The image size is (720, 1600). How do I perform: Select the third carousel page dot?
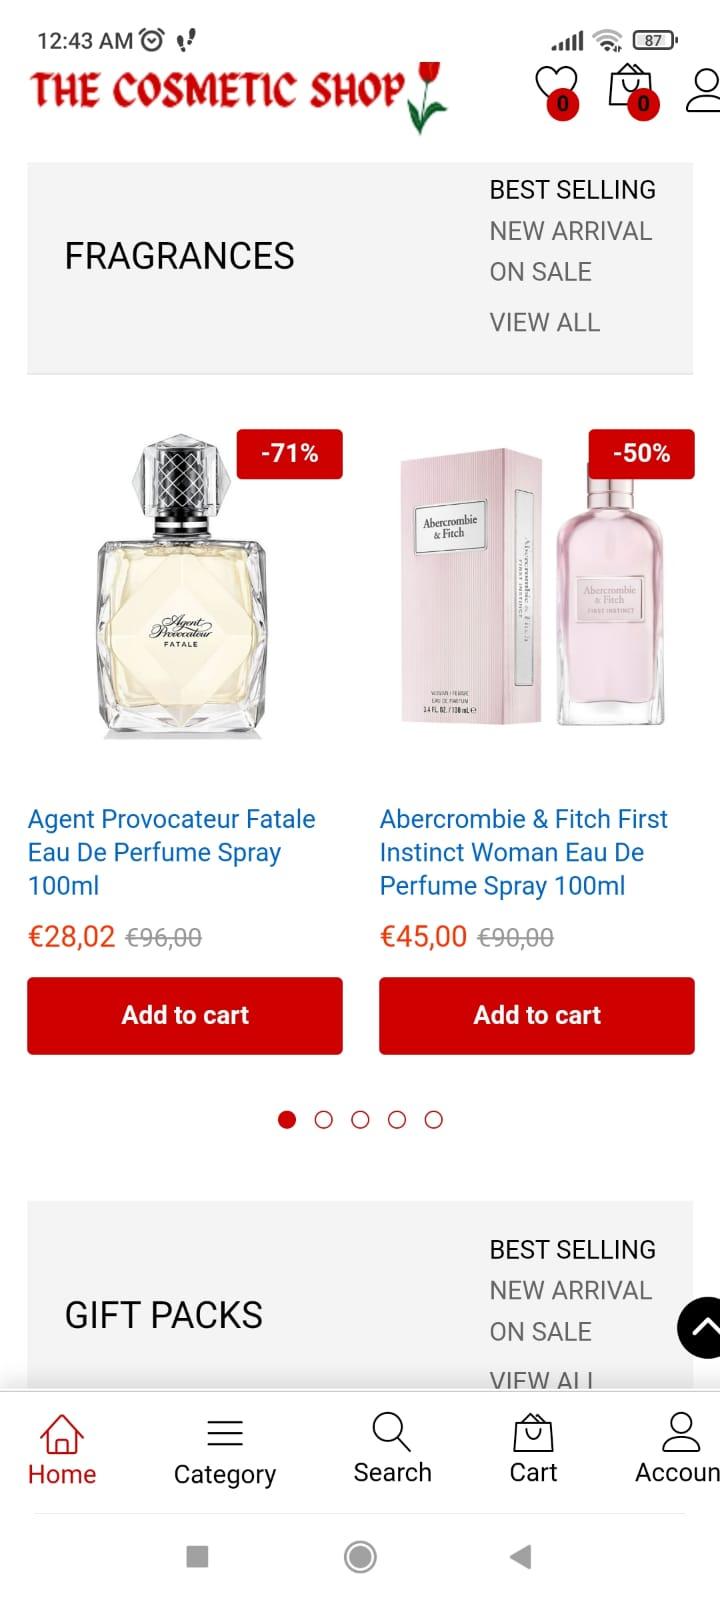(360, 1120)
